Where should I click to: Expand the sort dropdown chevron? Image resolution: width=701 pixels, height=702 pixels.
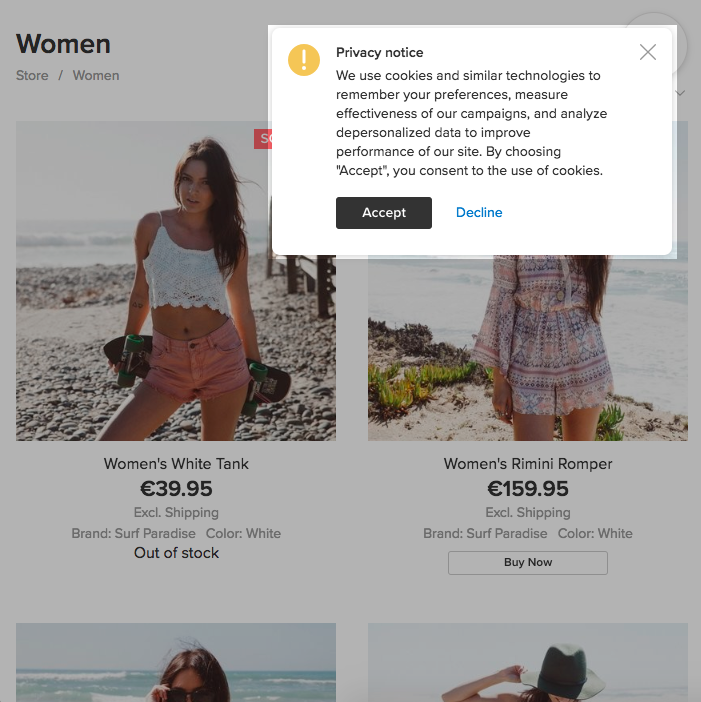coord(680,93)
